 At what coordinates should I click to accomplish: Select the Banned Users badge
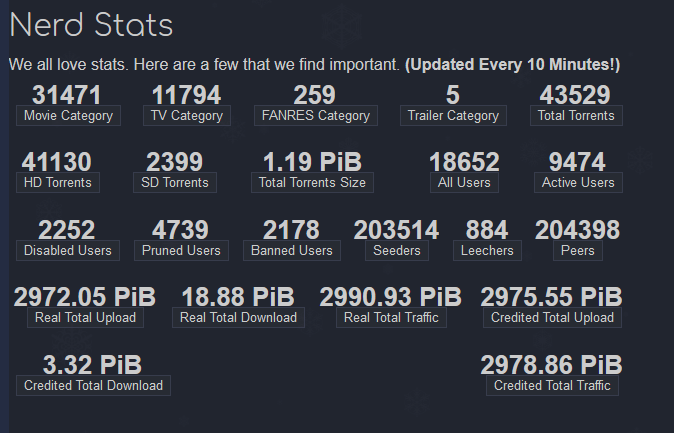point(292,251)
